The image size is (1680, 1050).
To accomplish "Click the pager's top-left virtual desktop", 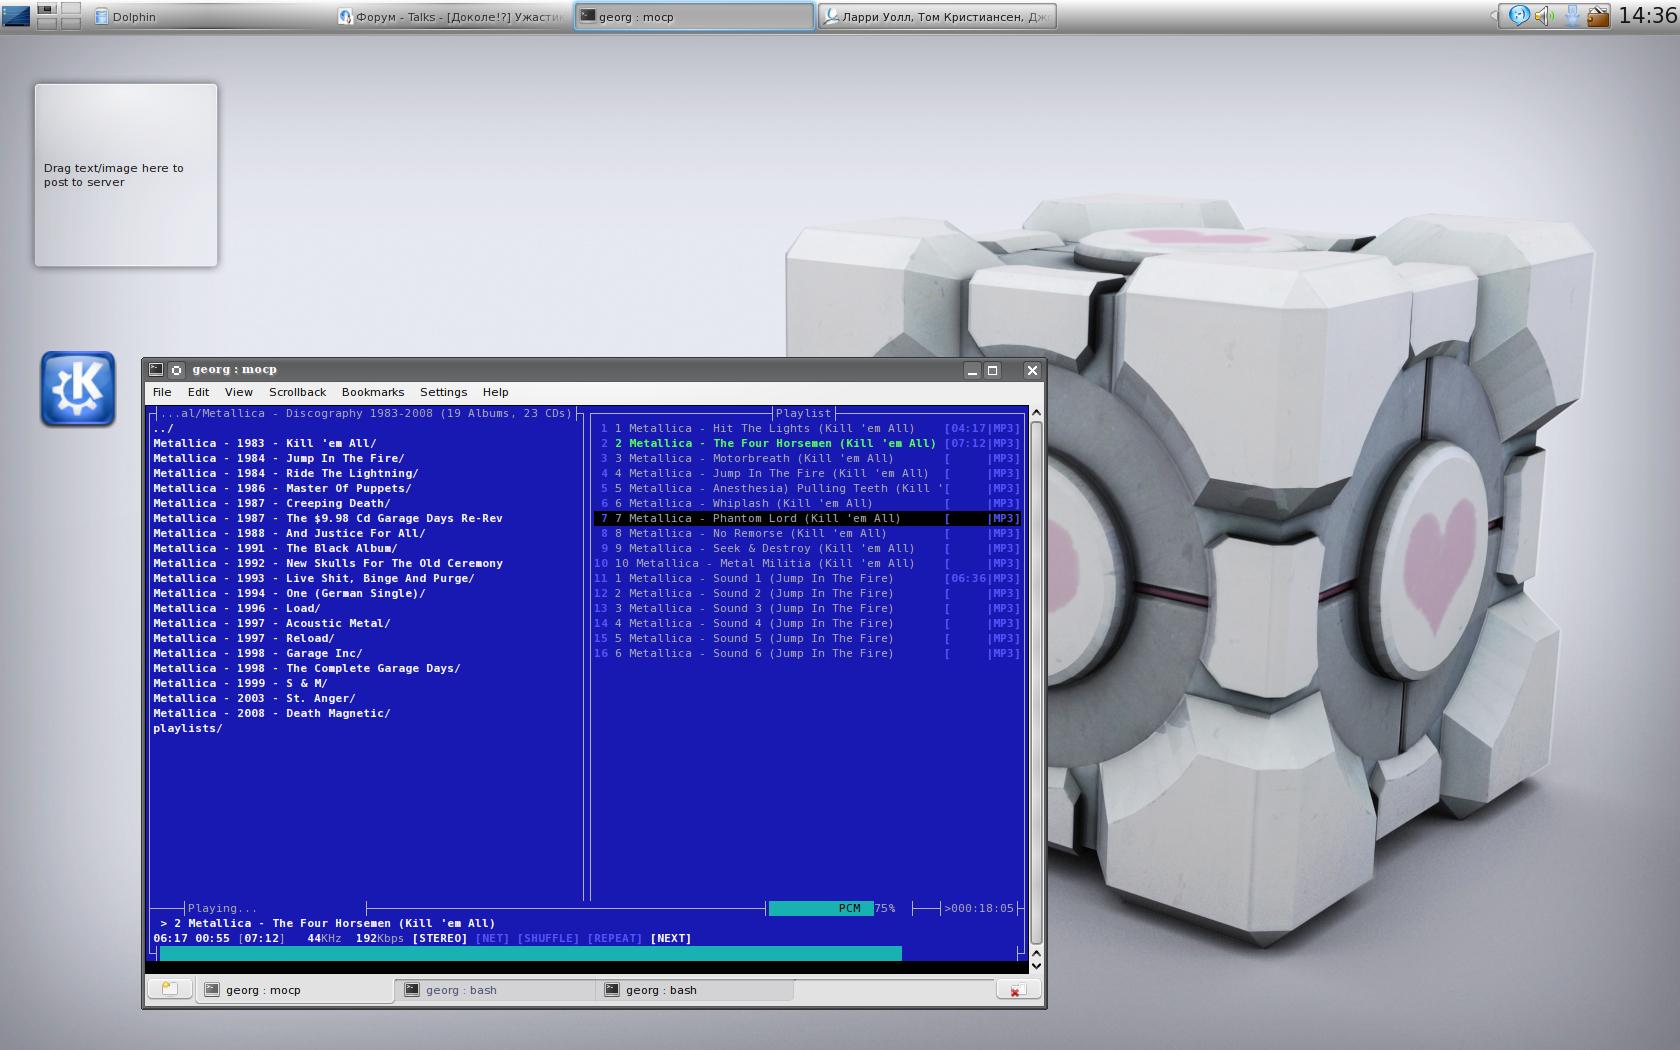I will 46,9.
